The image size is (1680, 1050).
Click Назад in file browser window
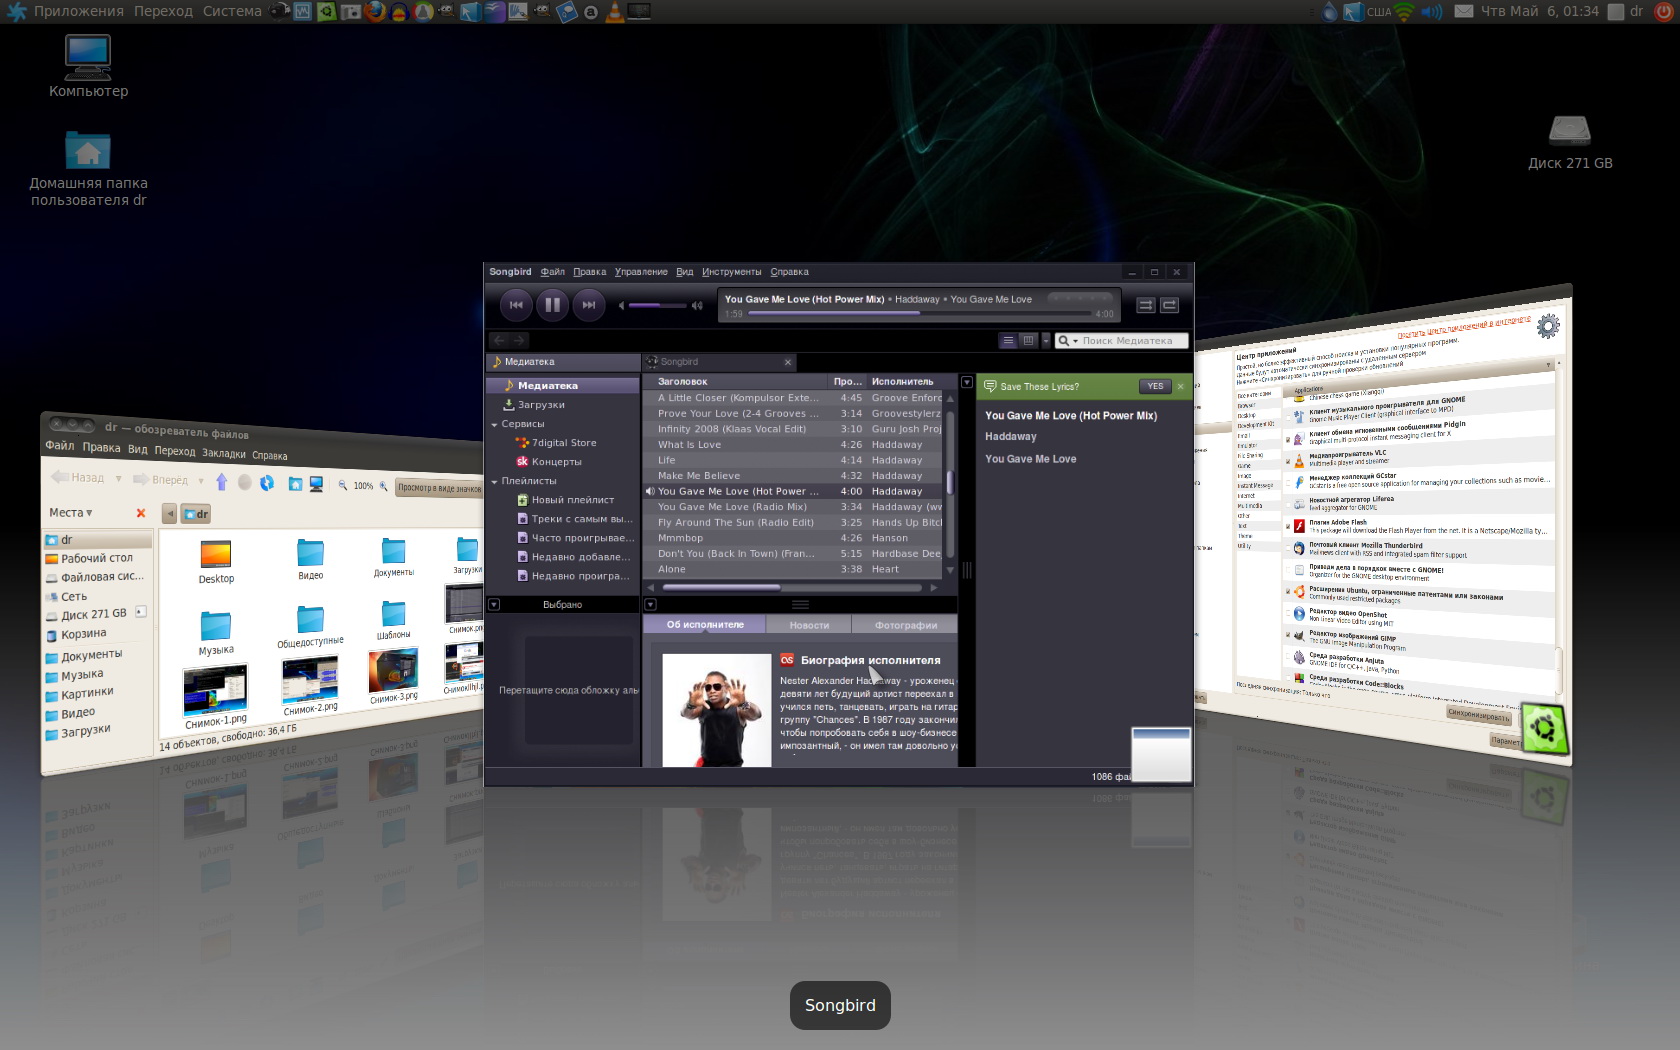click(x=78, y=477)
